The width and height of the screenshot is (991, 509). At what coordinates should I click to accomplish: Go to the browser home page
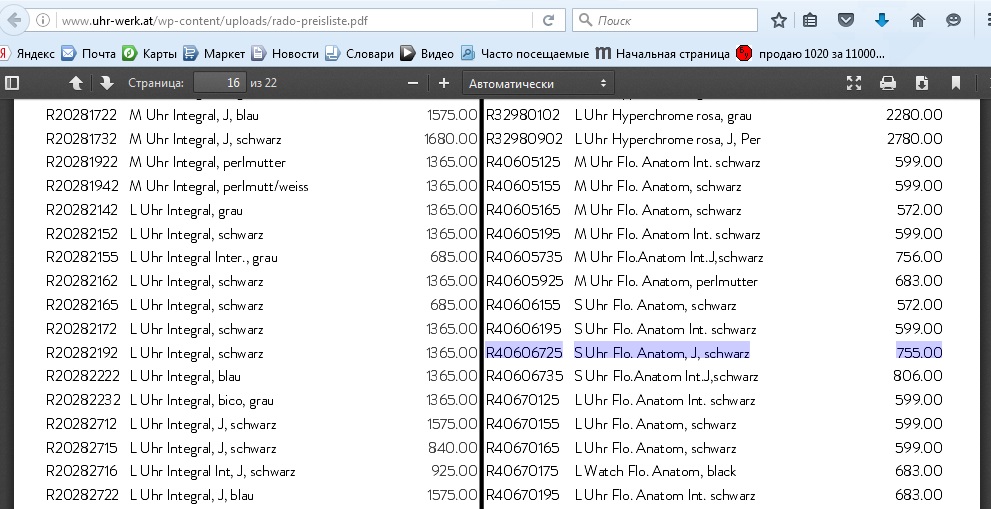[x=917, y=20]
